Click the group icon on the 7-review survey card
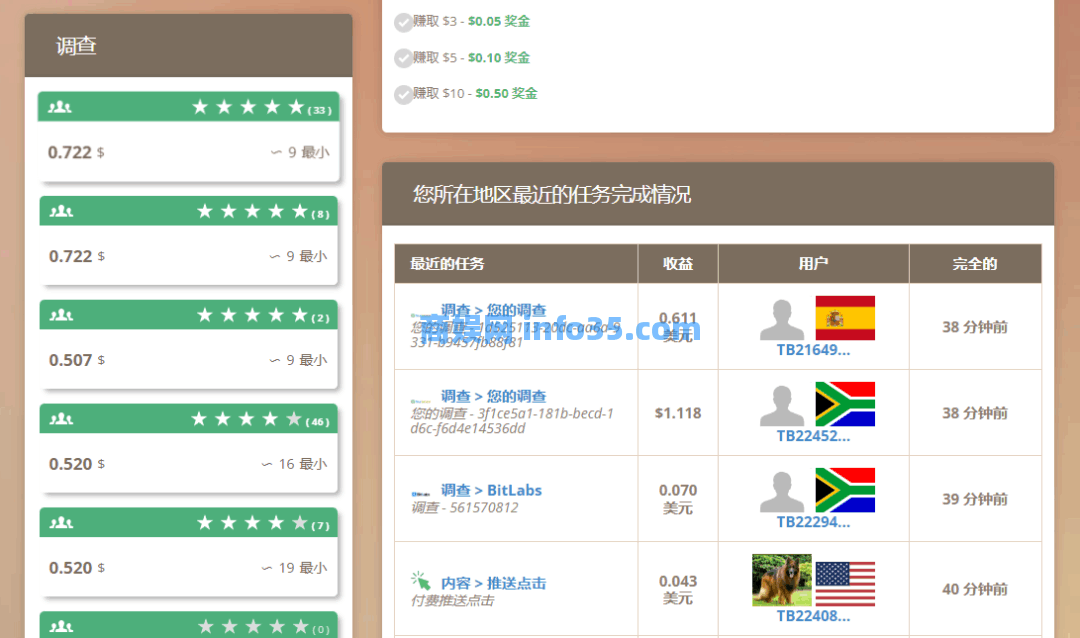Viewport: 1080px width, 638px height. pyautogui.click(x=61, y=522)
